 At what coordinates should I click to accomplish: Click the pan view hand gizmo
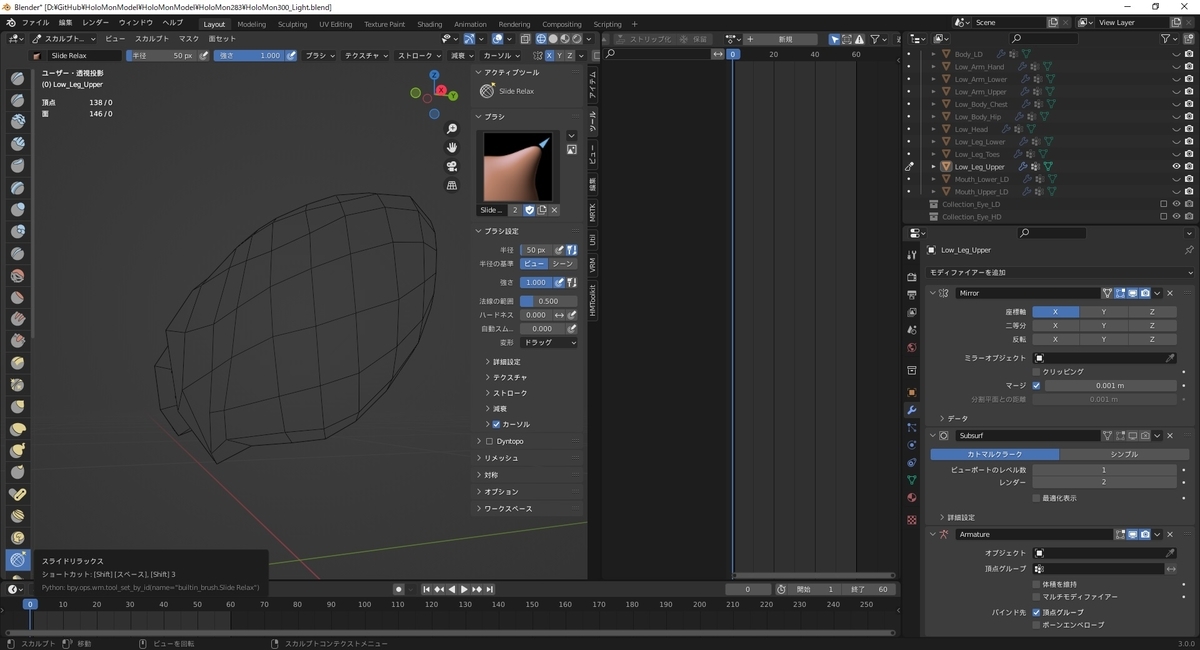pos(452,147)
